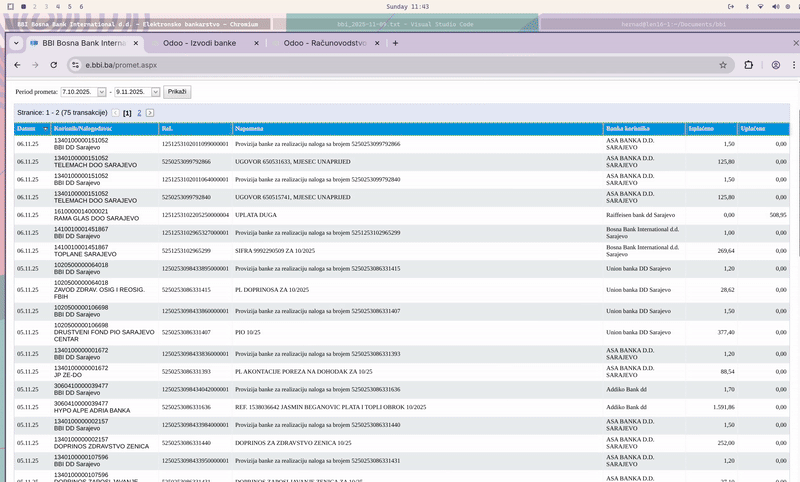
Task: Open page 2 of transactions
Action: [139, 114]
